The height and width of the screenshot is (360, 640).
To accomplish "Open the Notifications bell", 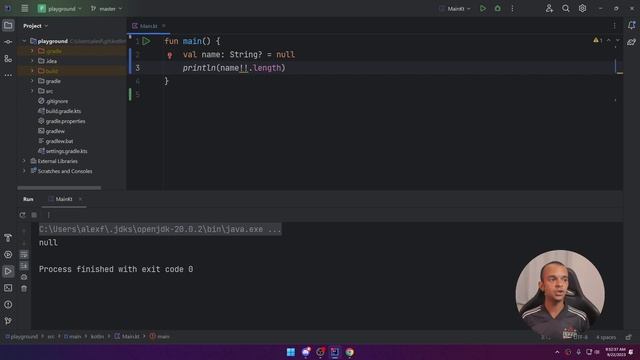I will pos(631,25).
